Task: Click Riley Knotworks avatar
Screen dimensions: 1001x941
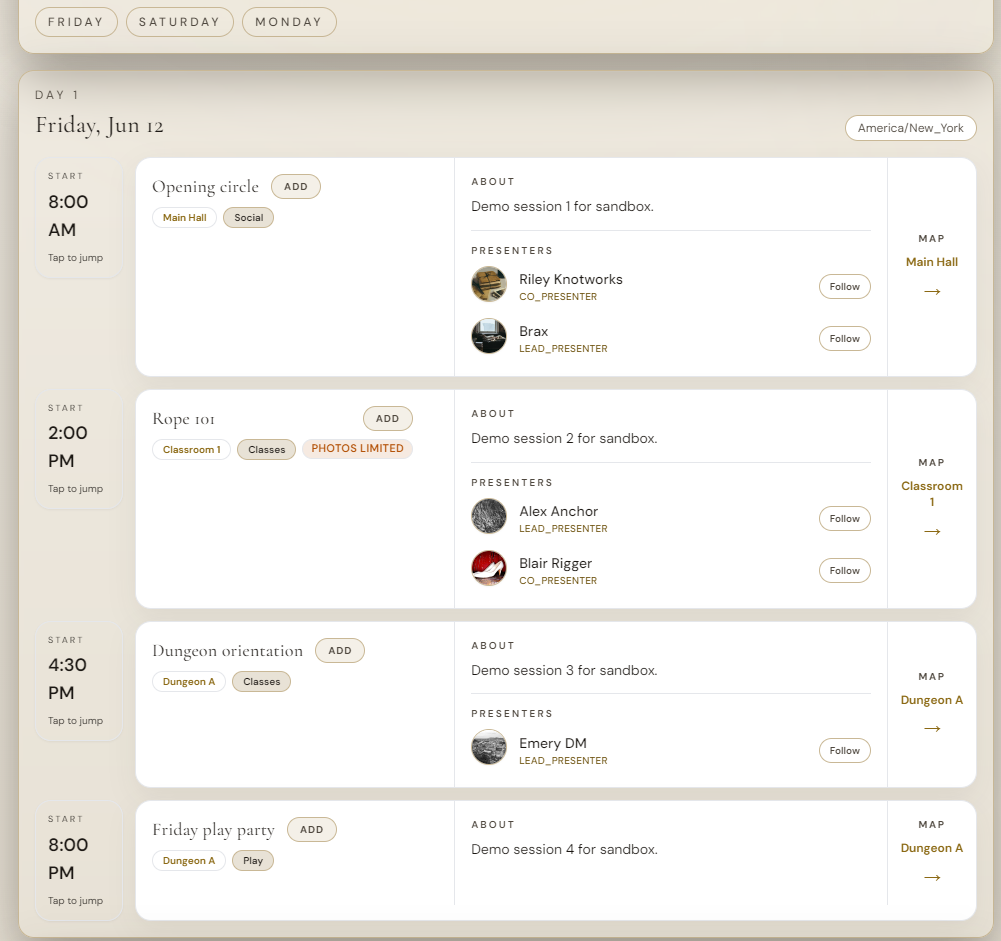Action: 489,284
